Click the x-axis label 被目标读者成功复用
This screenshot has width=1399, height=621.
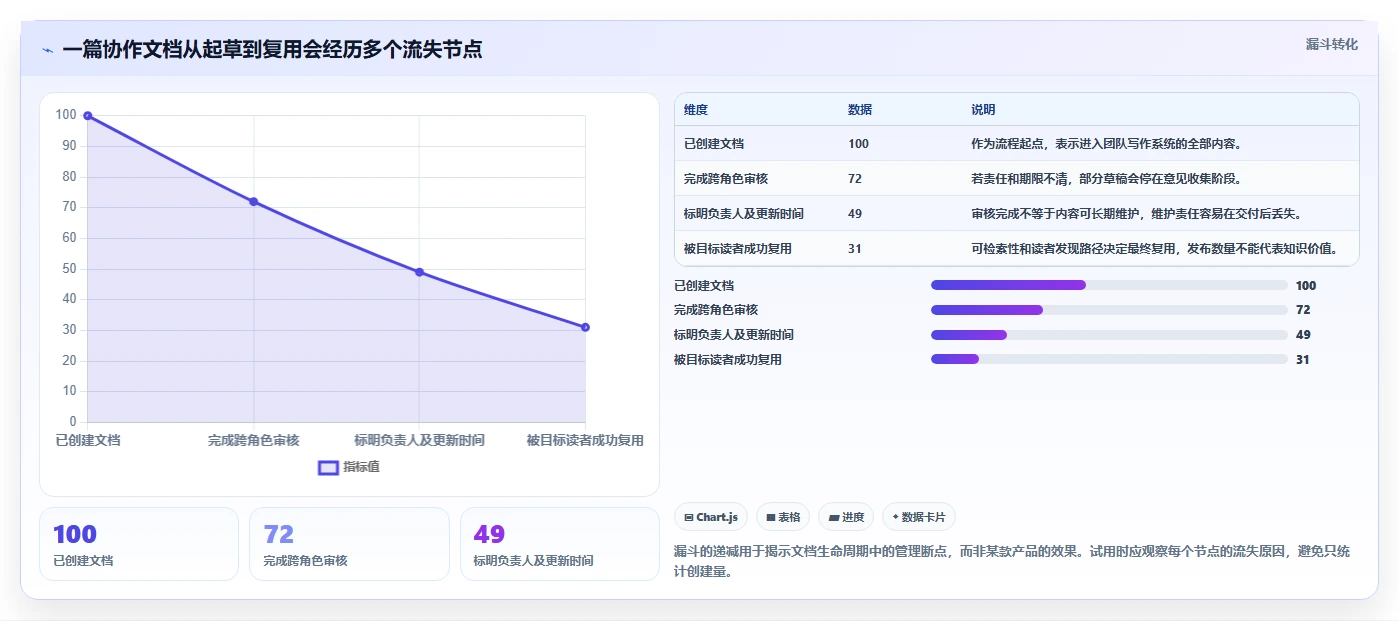pos(585,440)
